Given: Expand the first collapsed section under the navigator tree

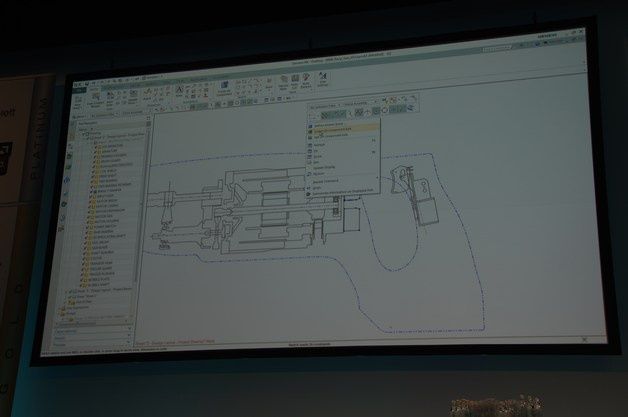Looking at the screenshot, I should point(93,331).
